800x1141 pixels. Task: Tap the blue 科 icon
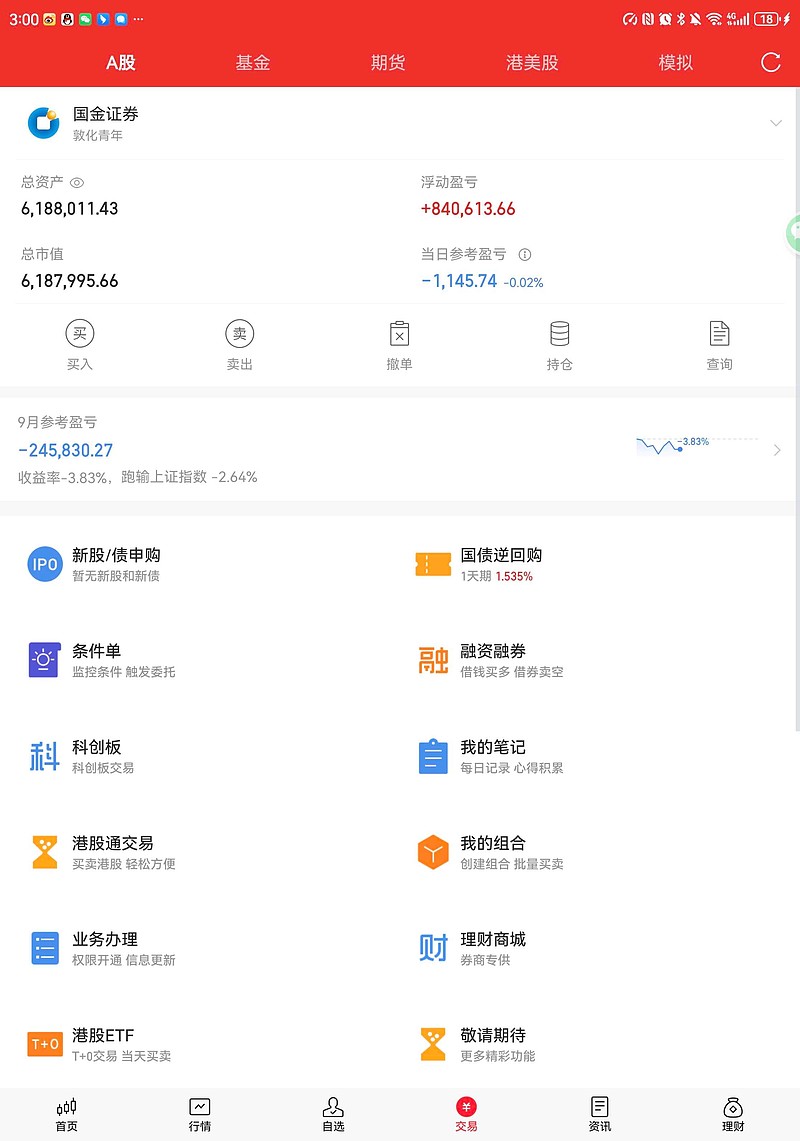[x=44, y=756]
